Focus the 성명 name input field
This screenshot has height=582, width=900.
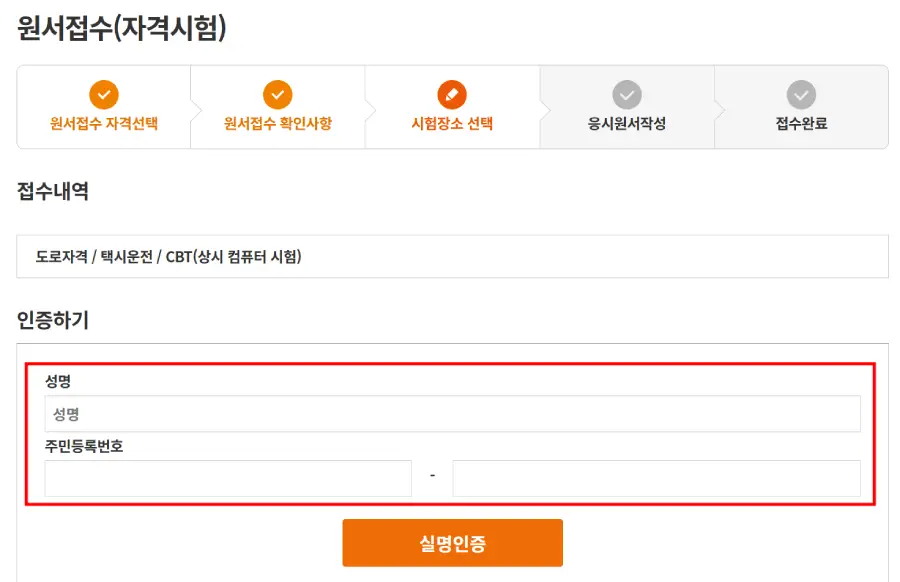450,413
